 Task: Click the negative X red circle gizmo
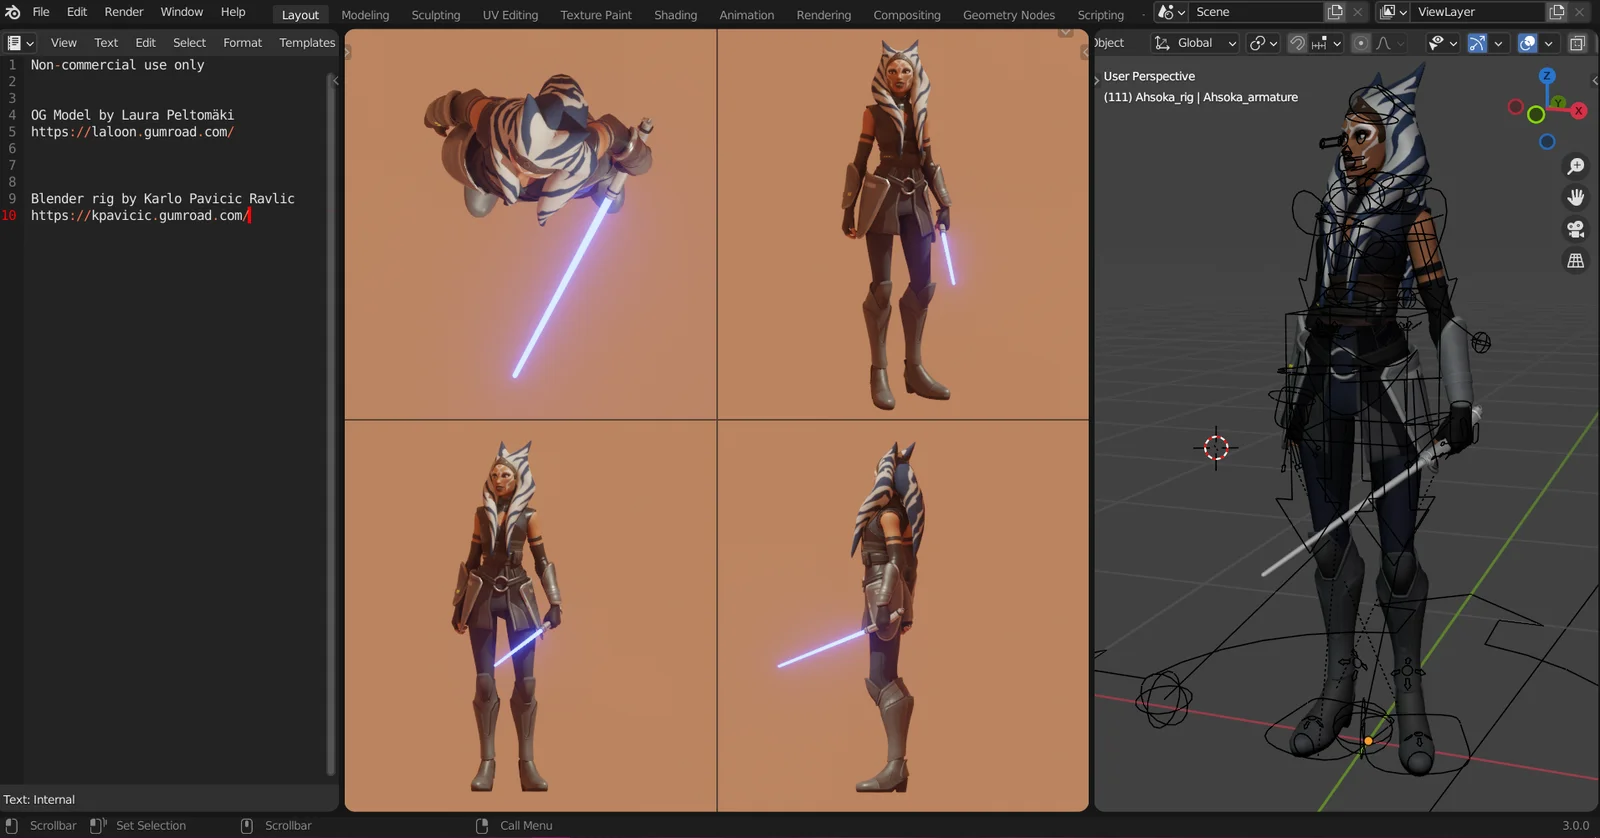tap(1516, 107)
